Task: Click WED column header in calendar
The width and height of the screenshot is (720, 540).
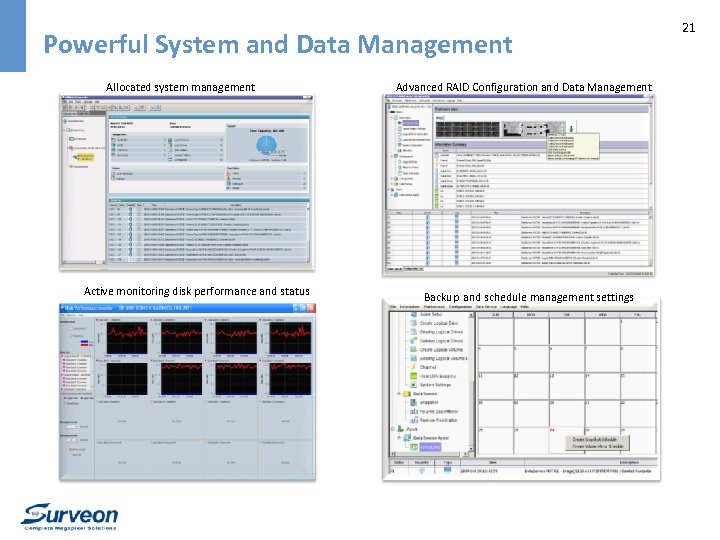Action: 602,315
